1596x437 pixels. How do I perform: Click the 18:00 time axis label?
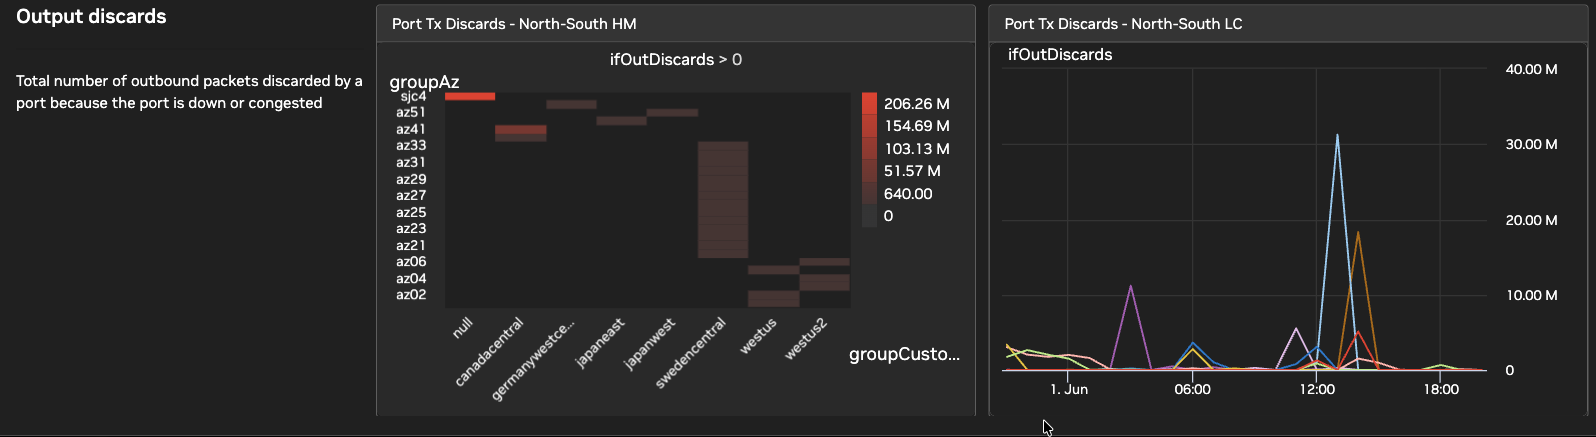(x=1441, y=389)
